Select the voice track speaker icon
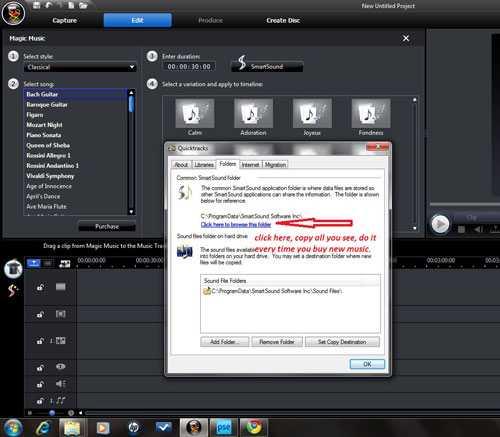The height and width of the screenshot is (437, 500). [x=61, y=384]
